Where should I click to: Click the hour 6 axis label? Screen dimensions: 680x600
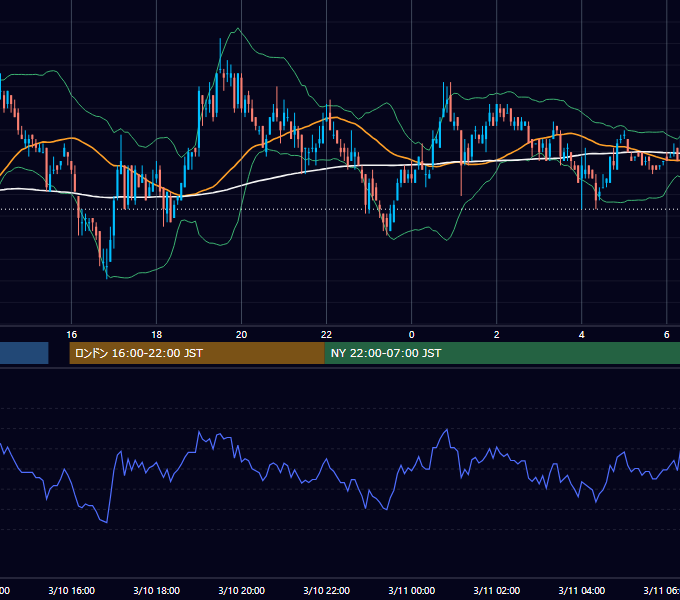pos(667,335)
